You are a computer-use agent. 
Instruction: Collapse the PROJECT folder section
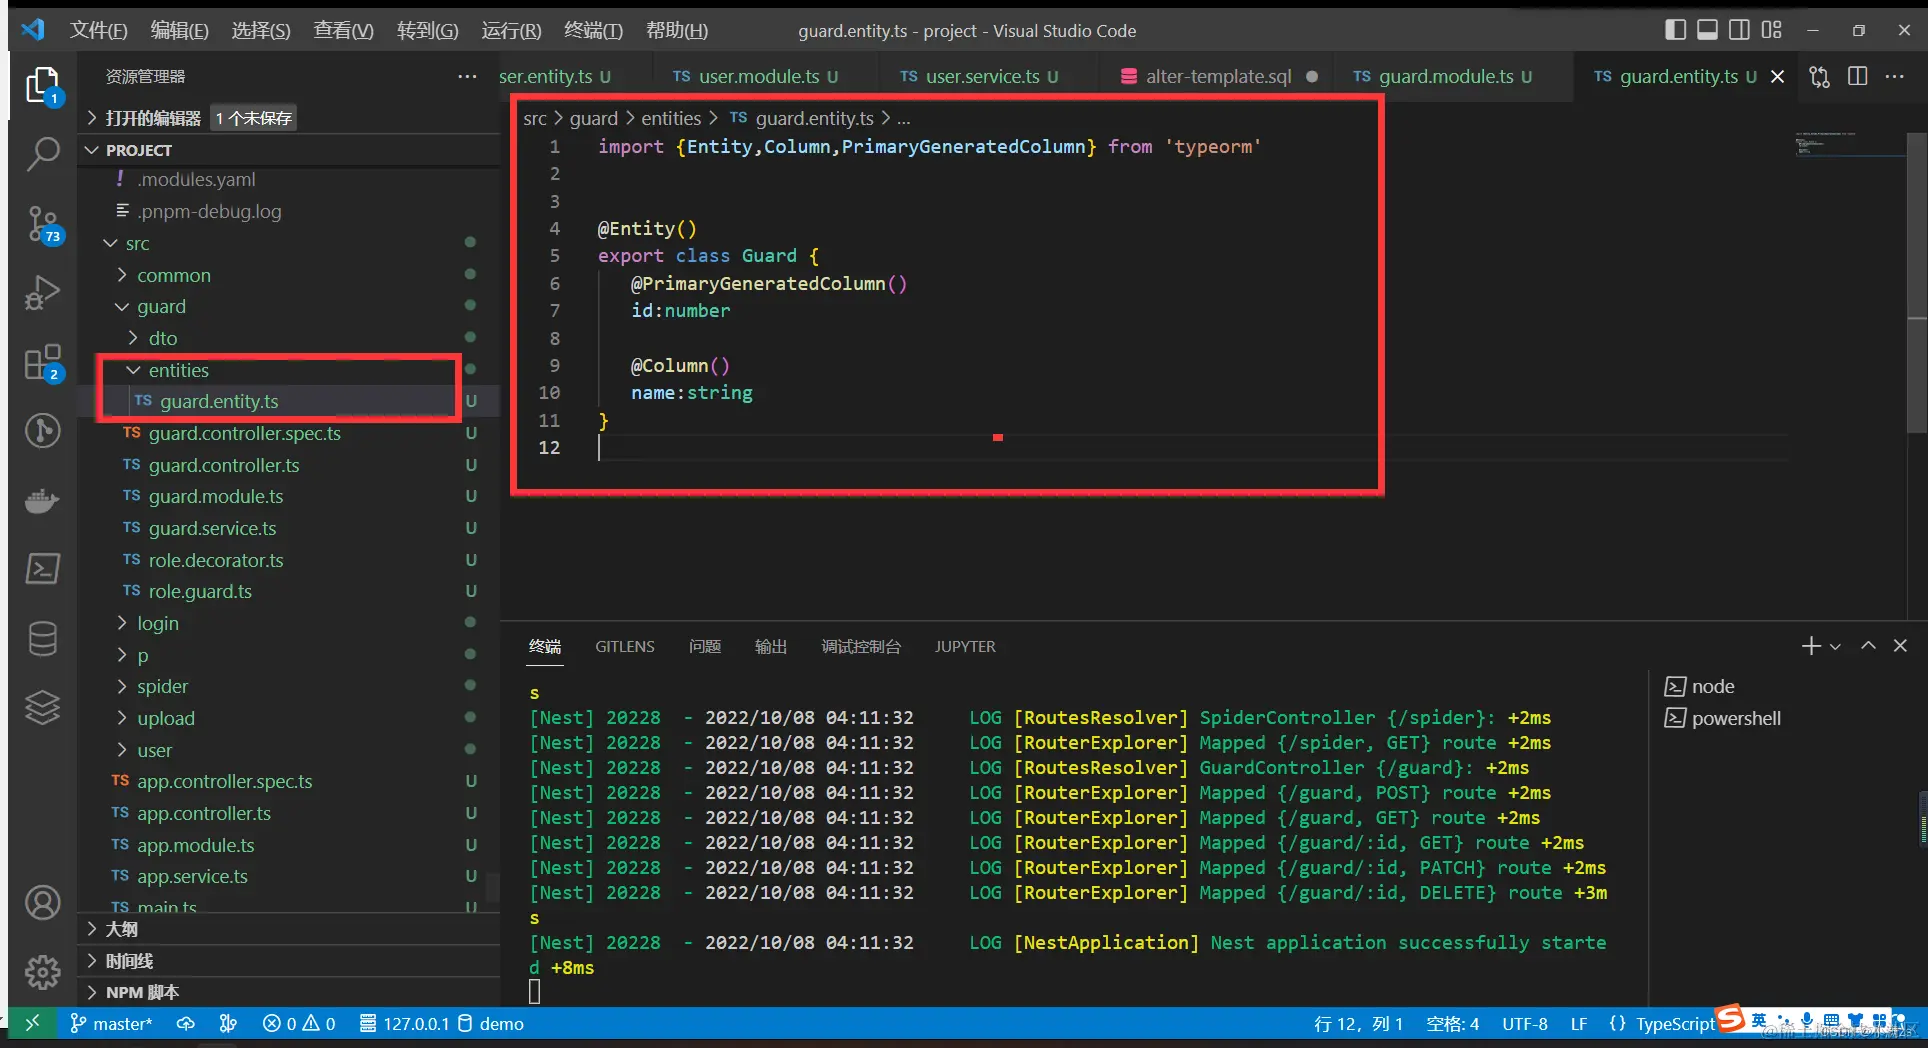click(289, 150)
